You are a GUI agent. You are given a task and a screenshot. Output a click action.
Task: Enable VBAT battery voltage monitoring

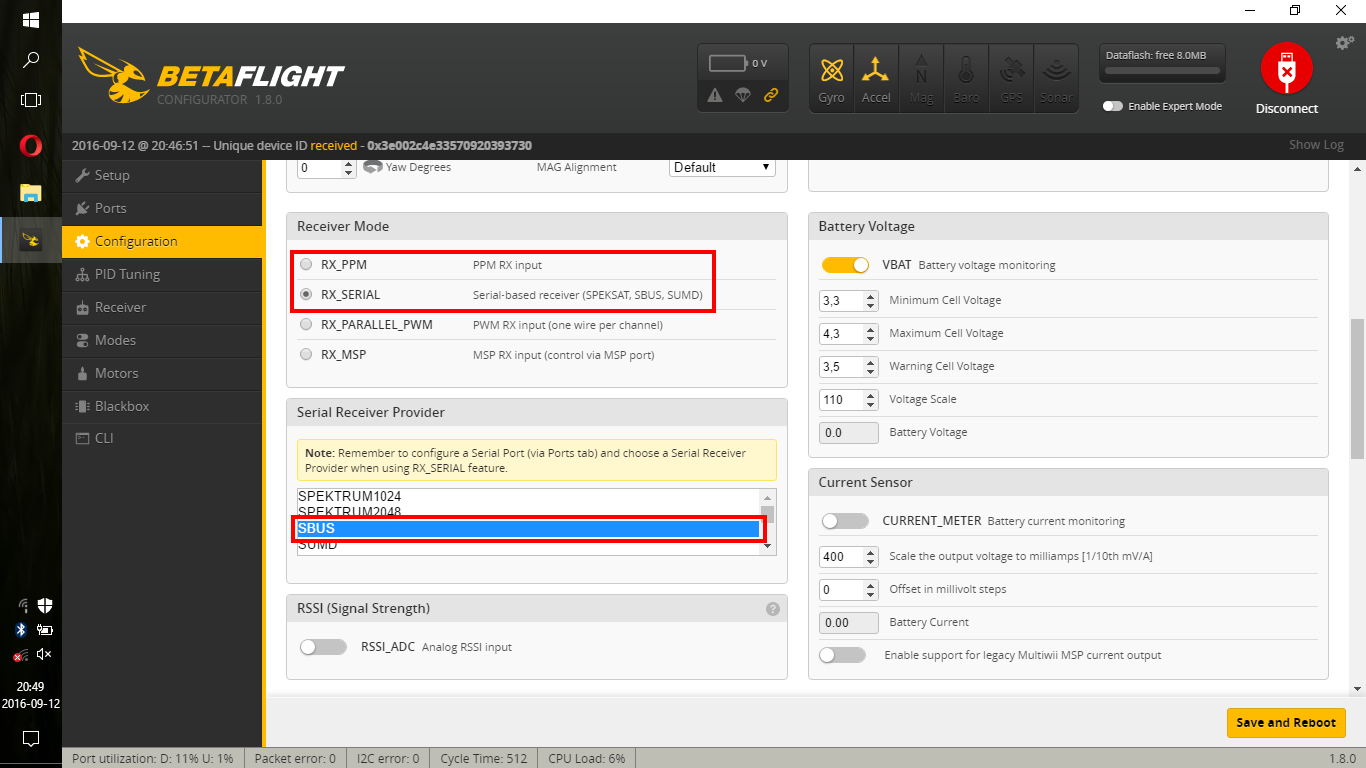click(x=845, y=265)
